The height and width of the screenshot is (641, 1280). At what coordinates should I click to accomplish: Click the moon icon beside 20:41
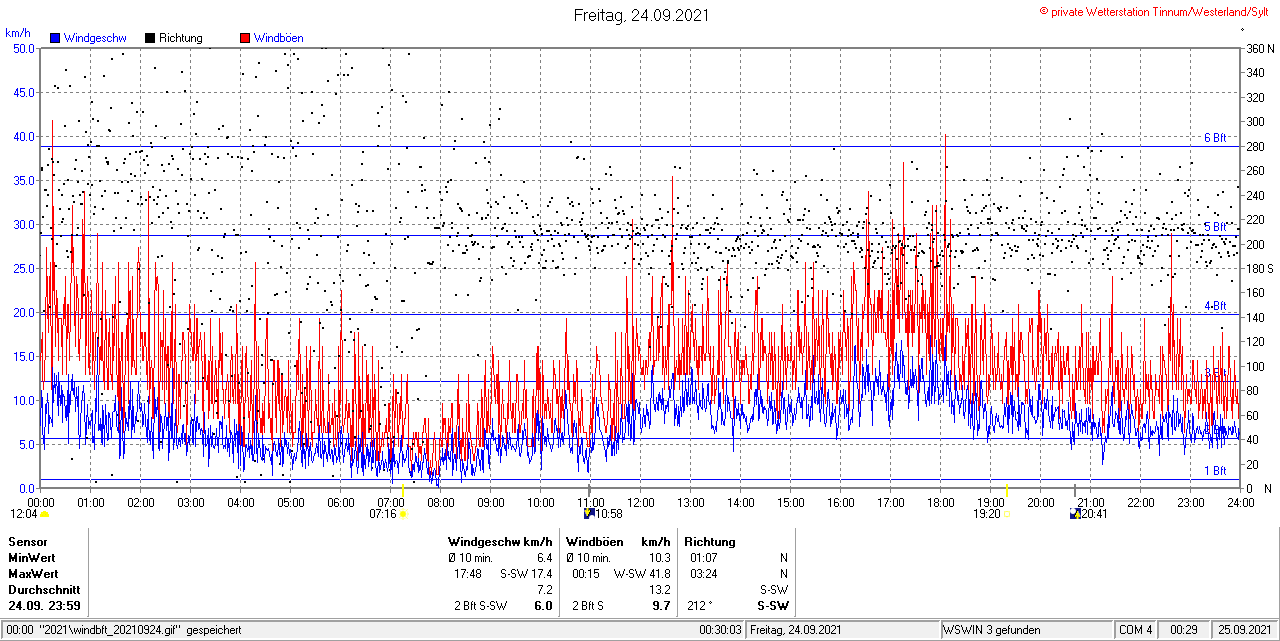tap(1075, 514)
